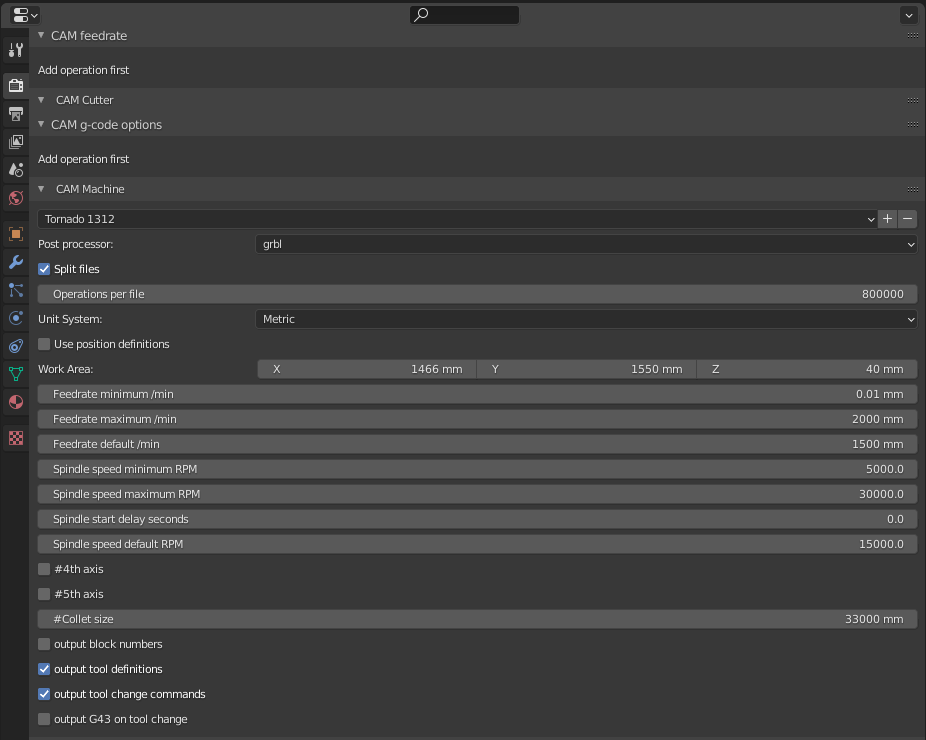Open the editor type menu
This screenshot has height=740, width=926.
pos(25,15)
